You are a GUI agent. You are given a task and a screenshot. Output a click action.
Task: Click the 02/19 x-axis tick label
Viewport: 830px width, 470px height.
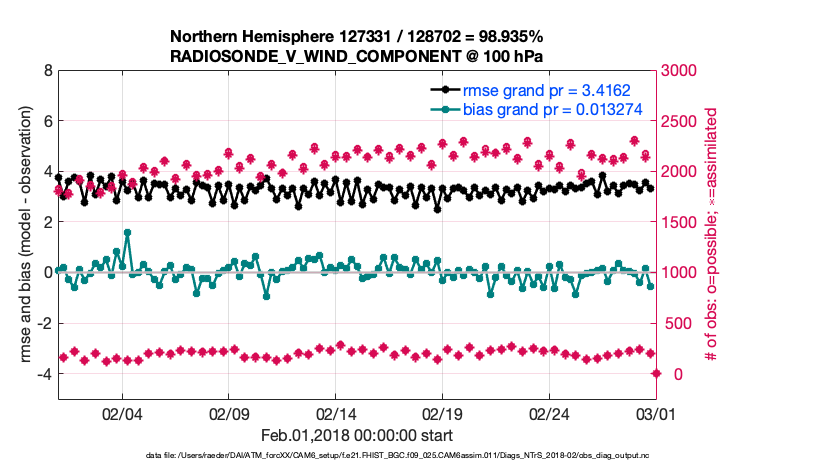pyautogui.click(x=442, y=413)
